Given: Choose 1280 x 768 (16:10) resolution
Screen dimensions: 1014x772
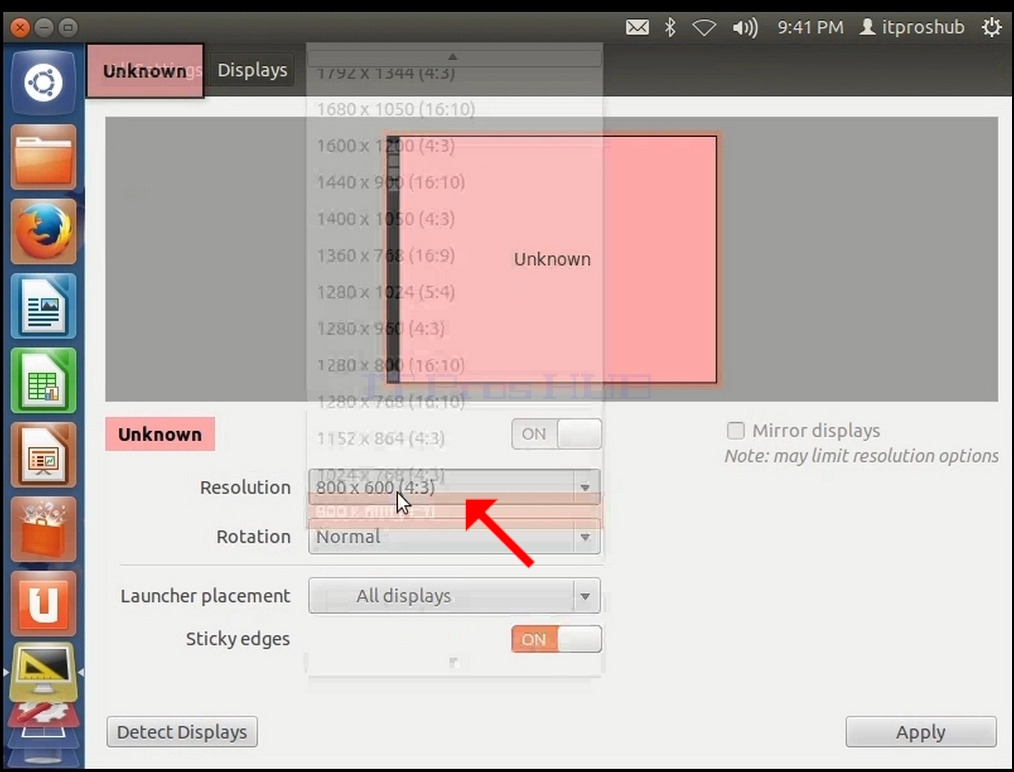Looking at the screenshot, I should (x=455, y=402).
